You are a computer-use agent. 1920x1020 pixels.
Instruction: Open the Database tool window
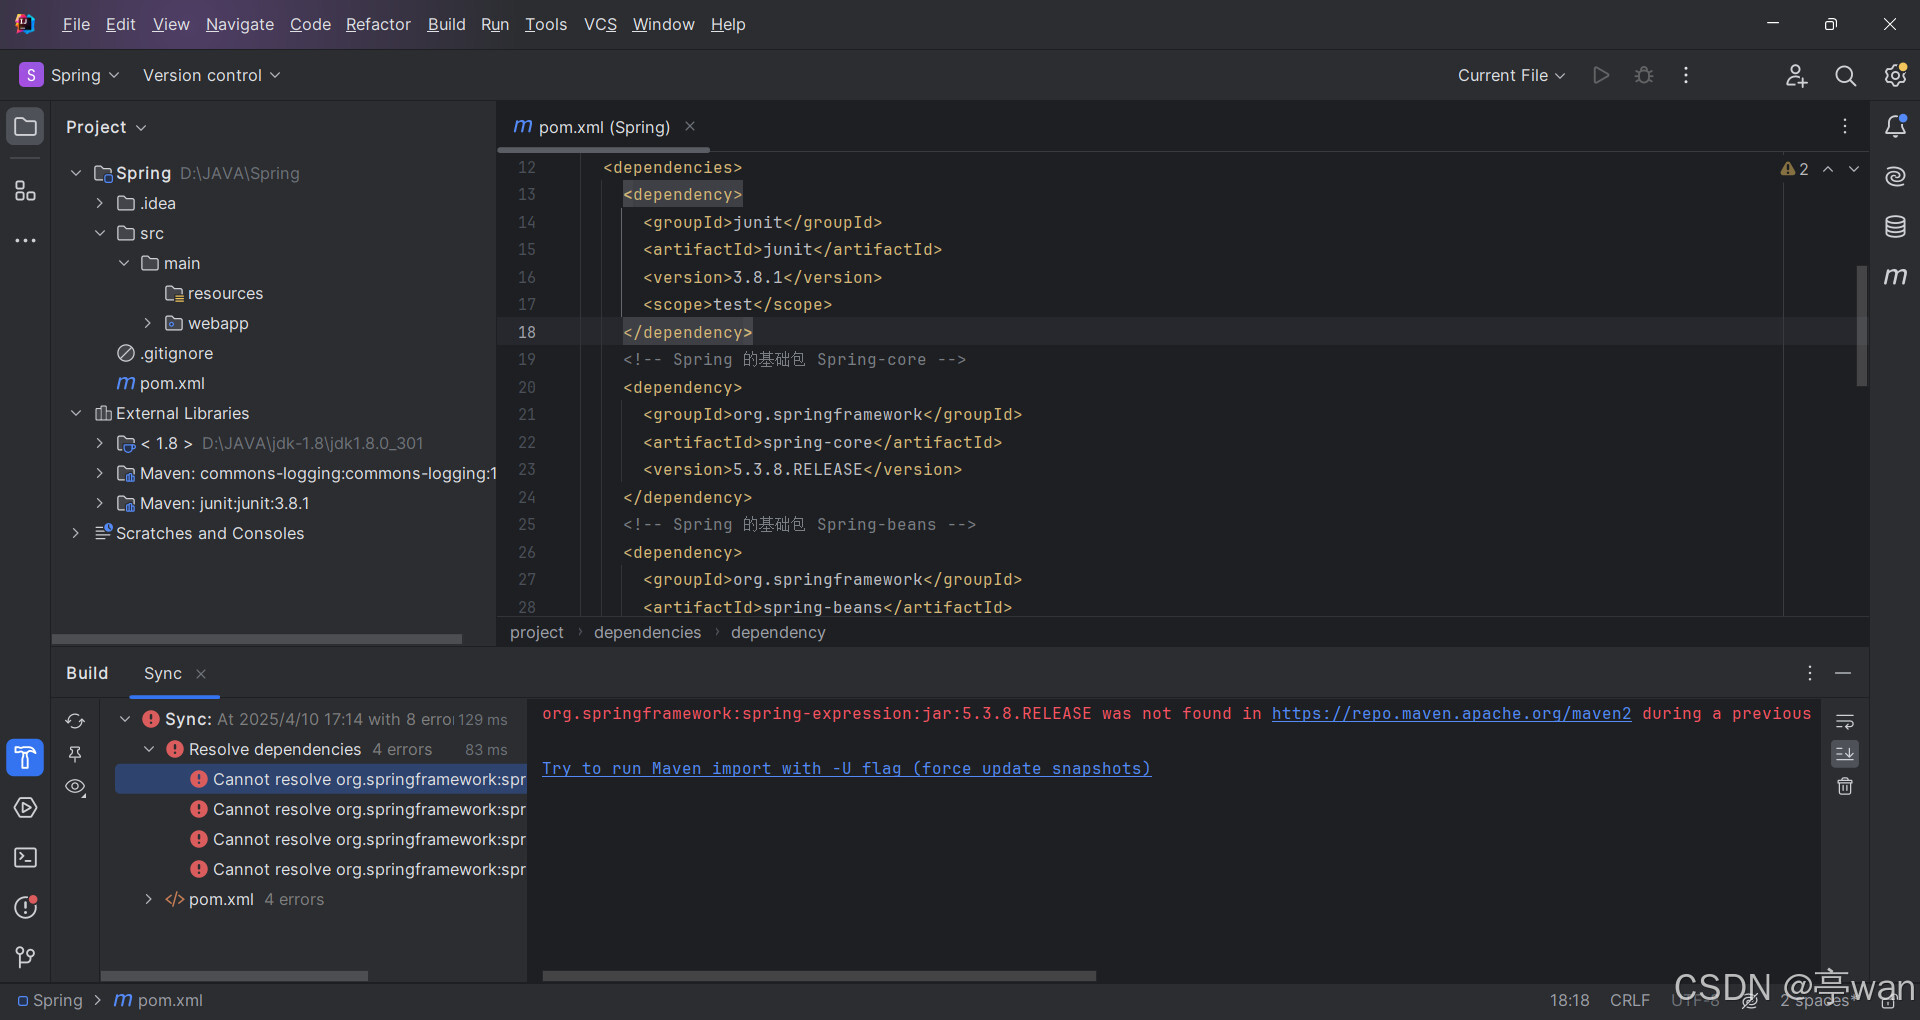pyautogui.click(x=1895, y=226)
